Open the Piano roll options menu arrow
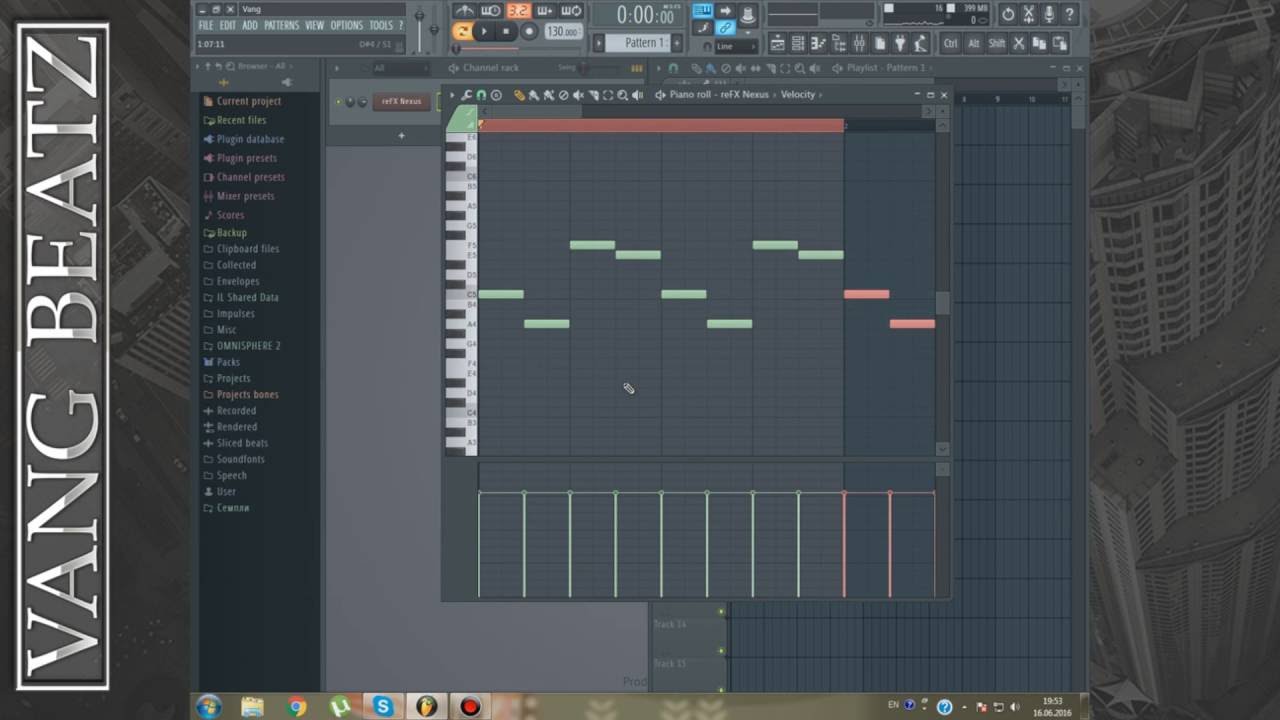 pyautogui.click(x=452, y=95)
